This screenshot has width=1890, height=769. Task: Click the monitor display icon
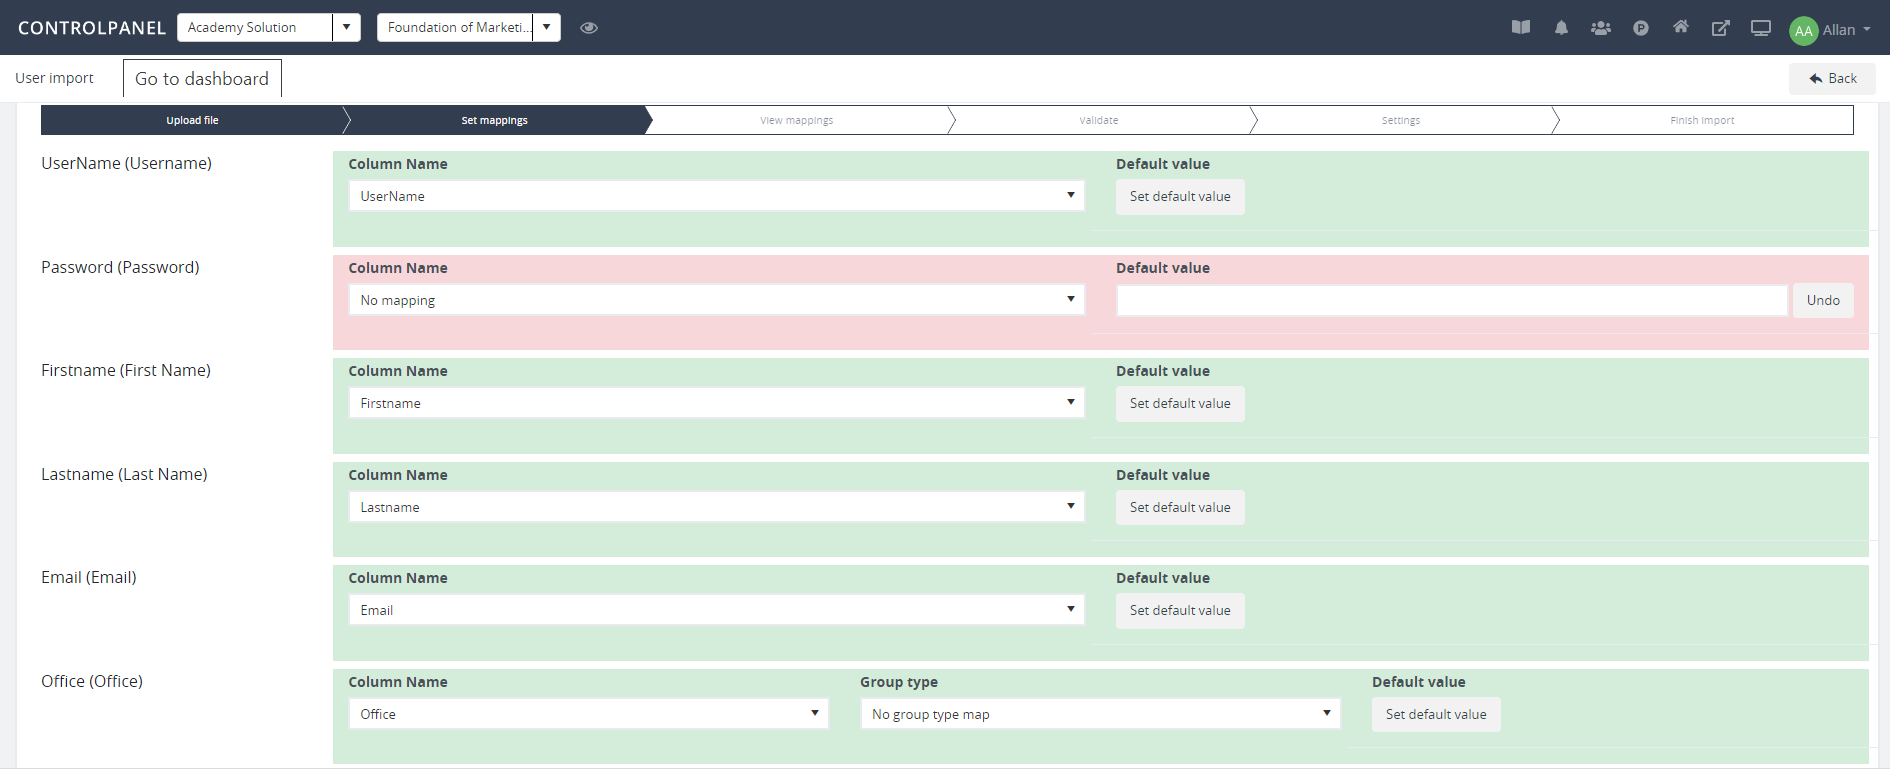(1761, 28)
